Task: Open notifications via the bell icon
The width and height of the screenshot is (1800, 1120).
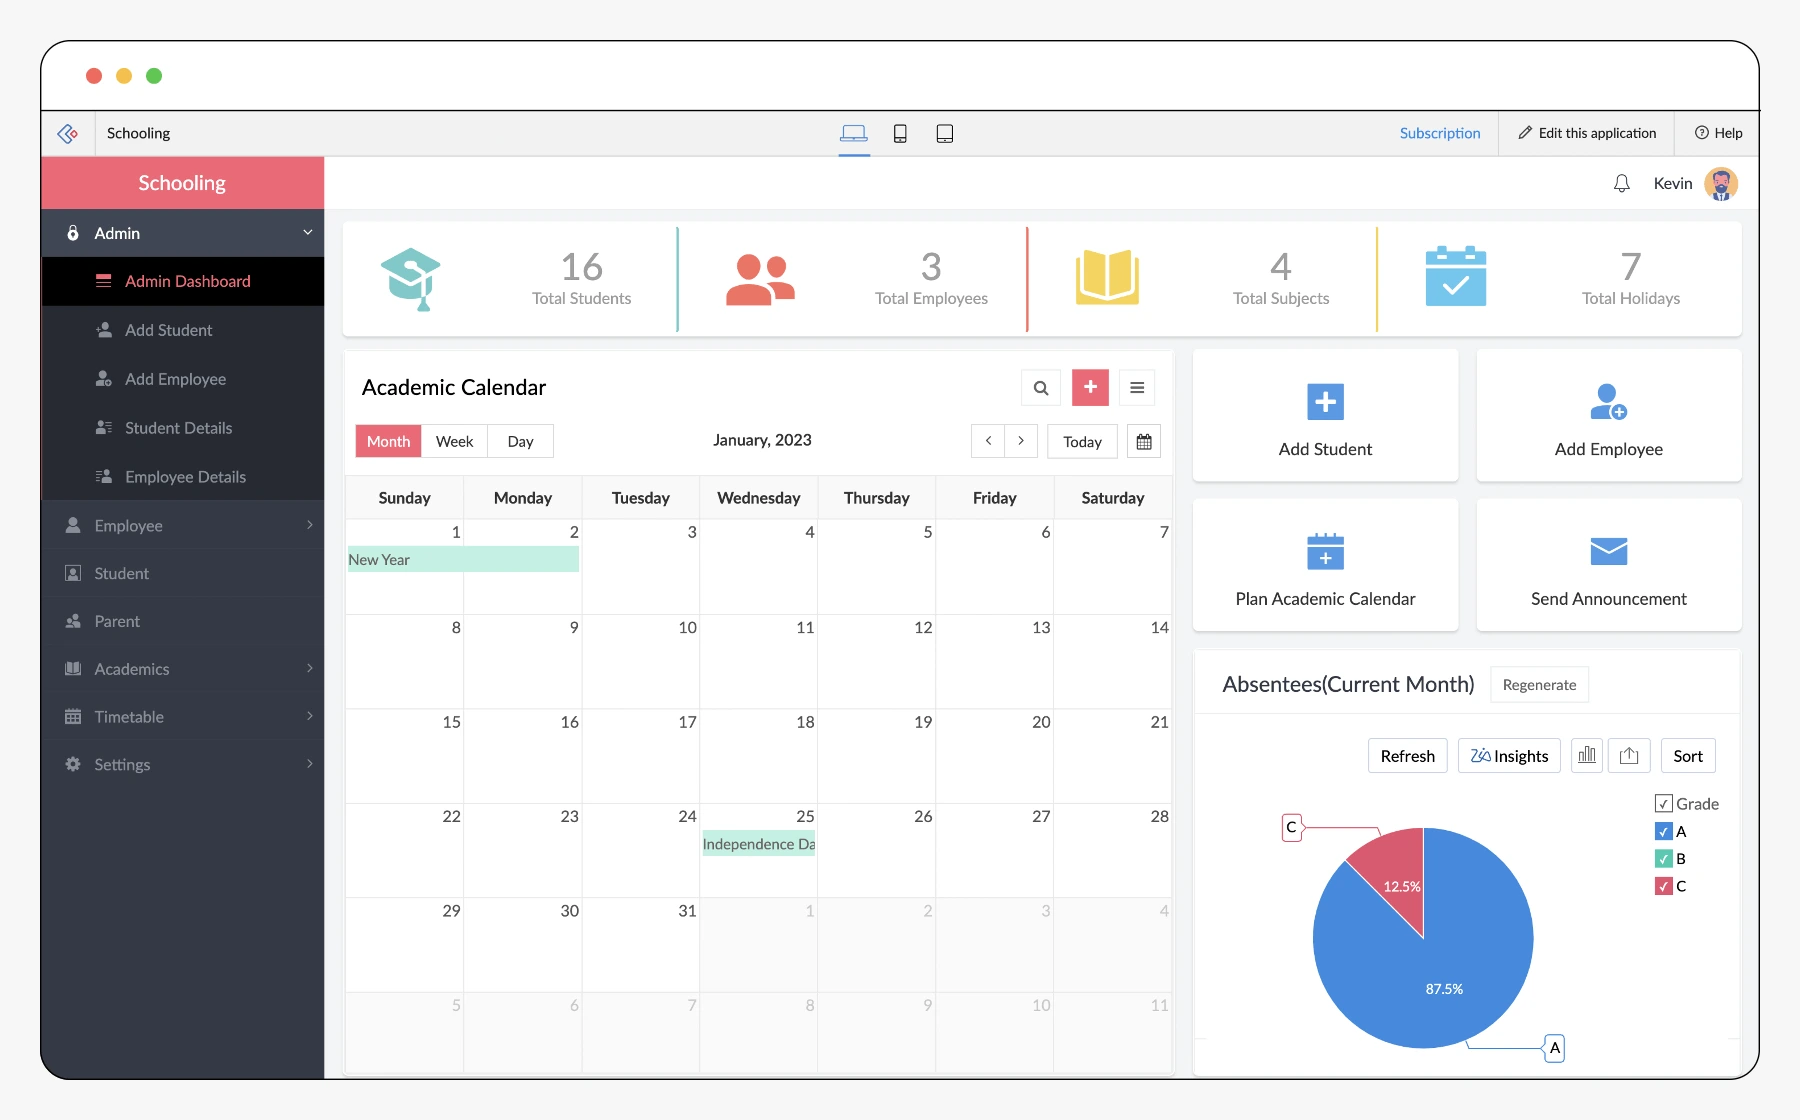Action: pyautogui.click(x=1621, y=184)
